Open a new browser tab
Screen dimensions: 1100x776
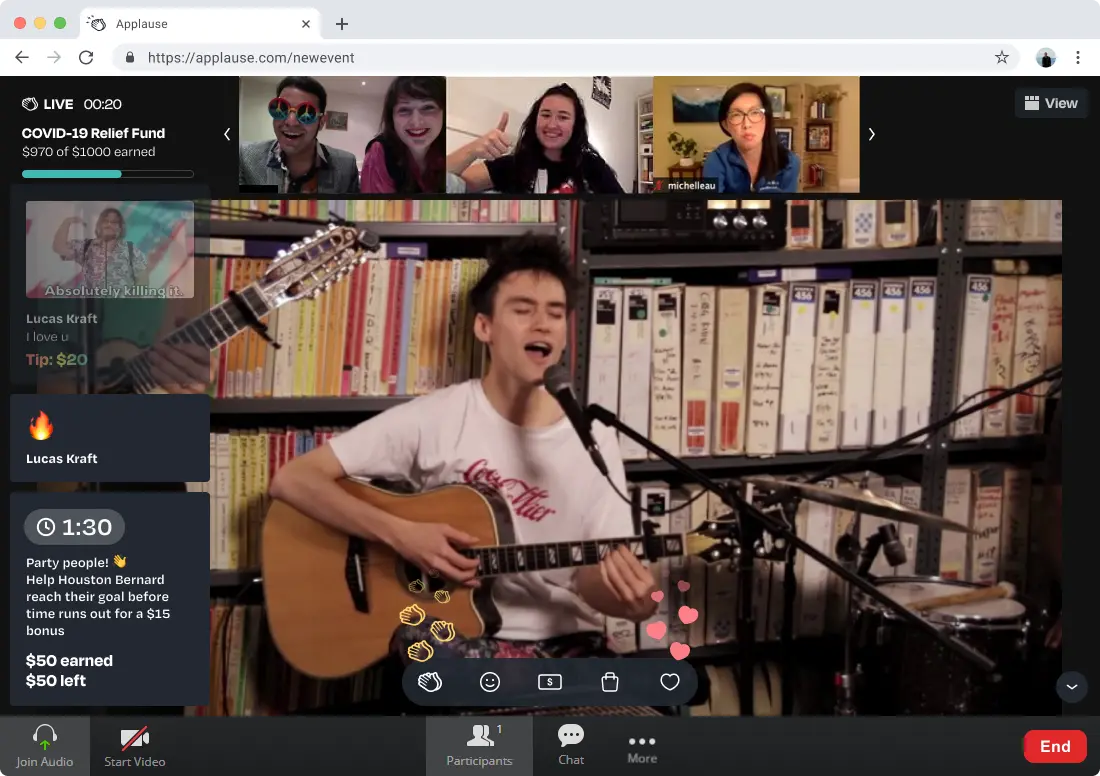point(342,24)
